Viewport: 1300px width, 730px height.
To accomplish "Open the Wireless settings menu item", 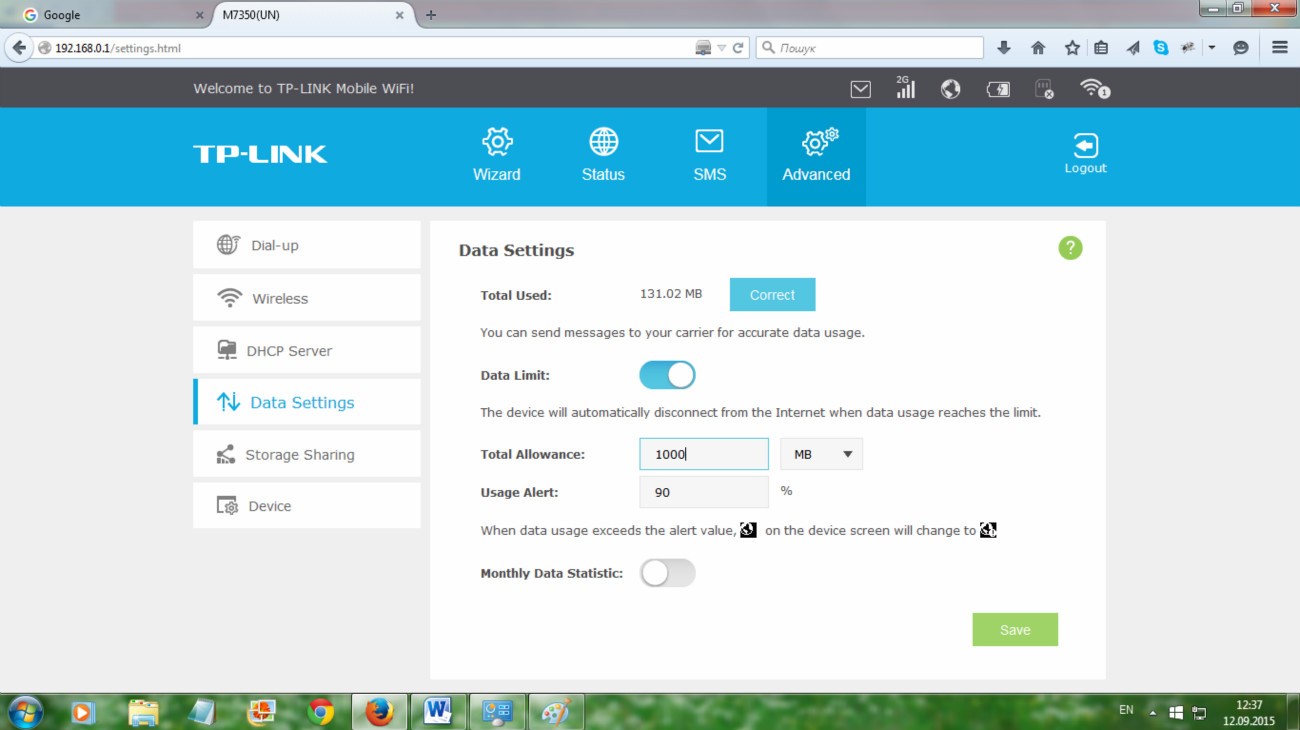I will click(x=306, y=298).
